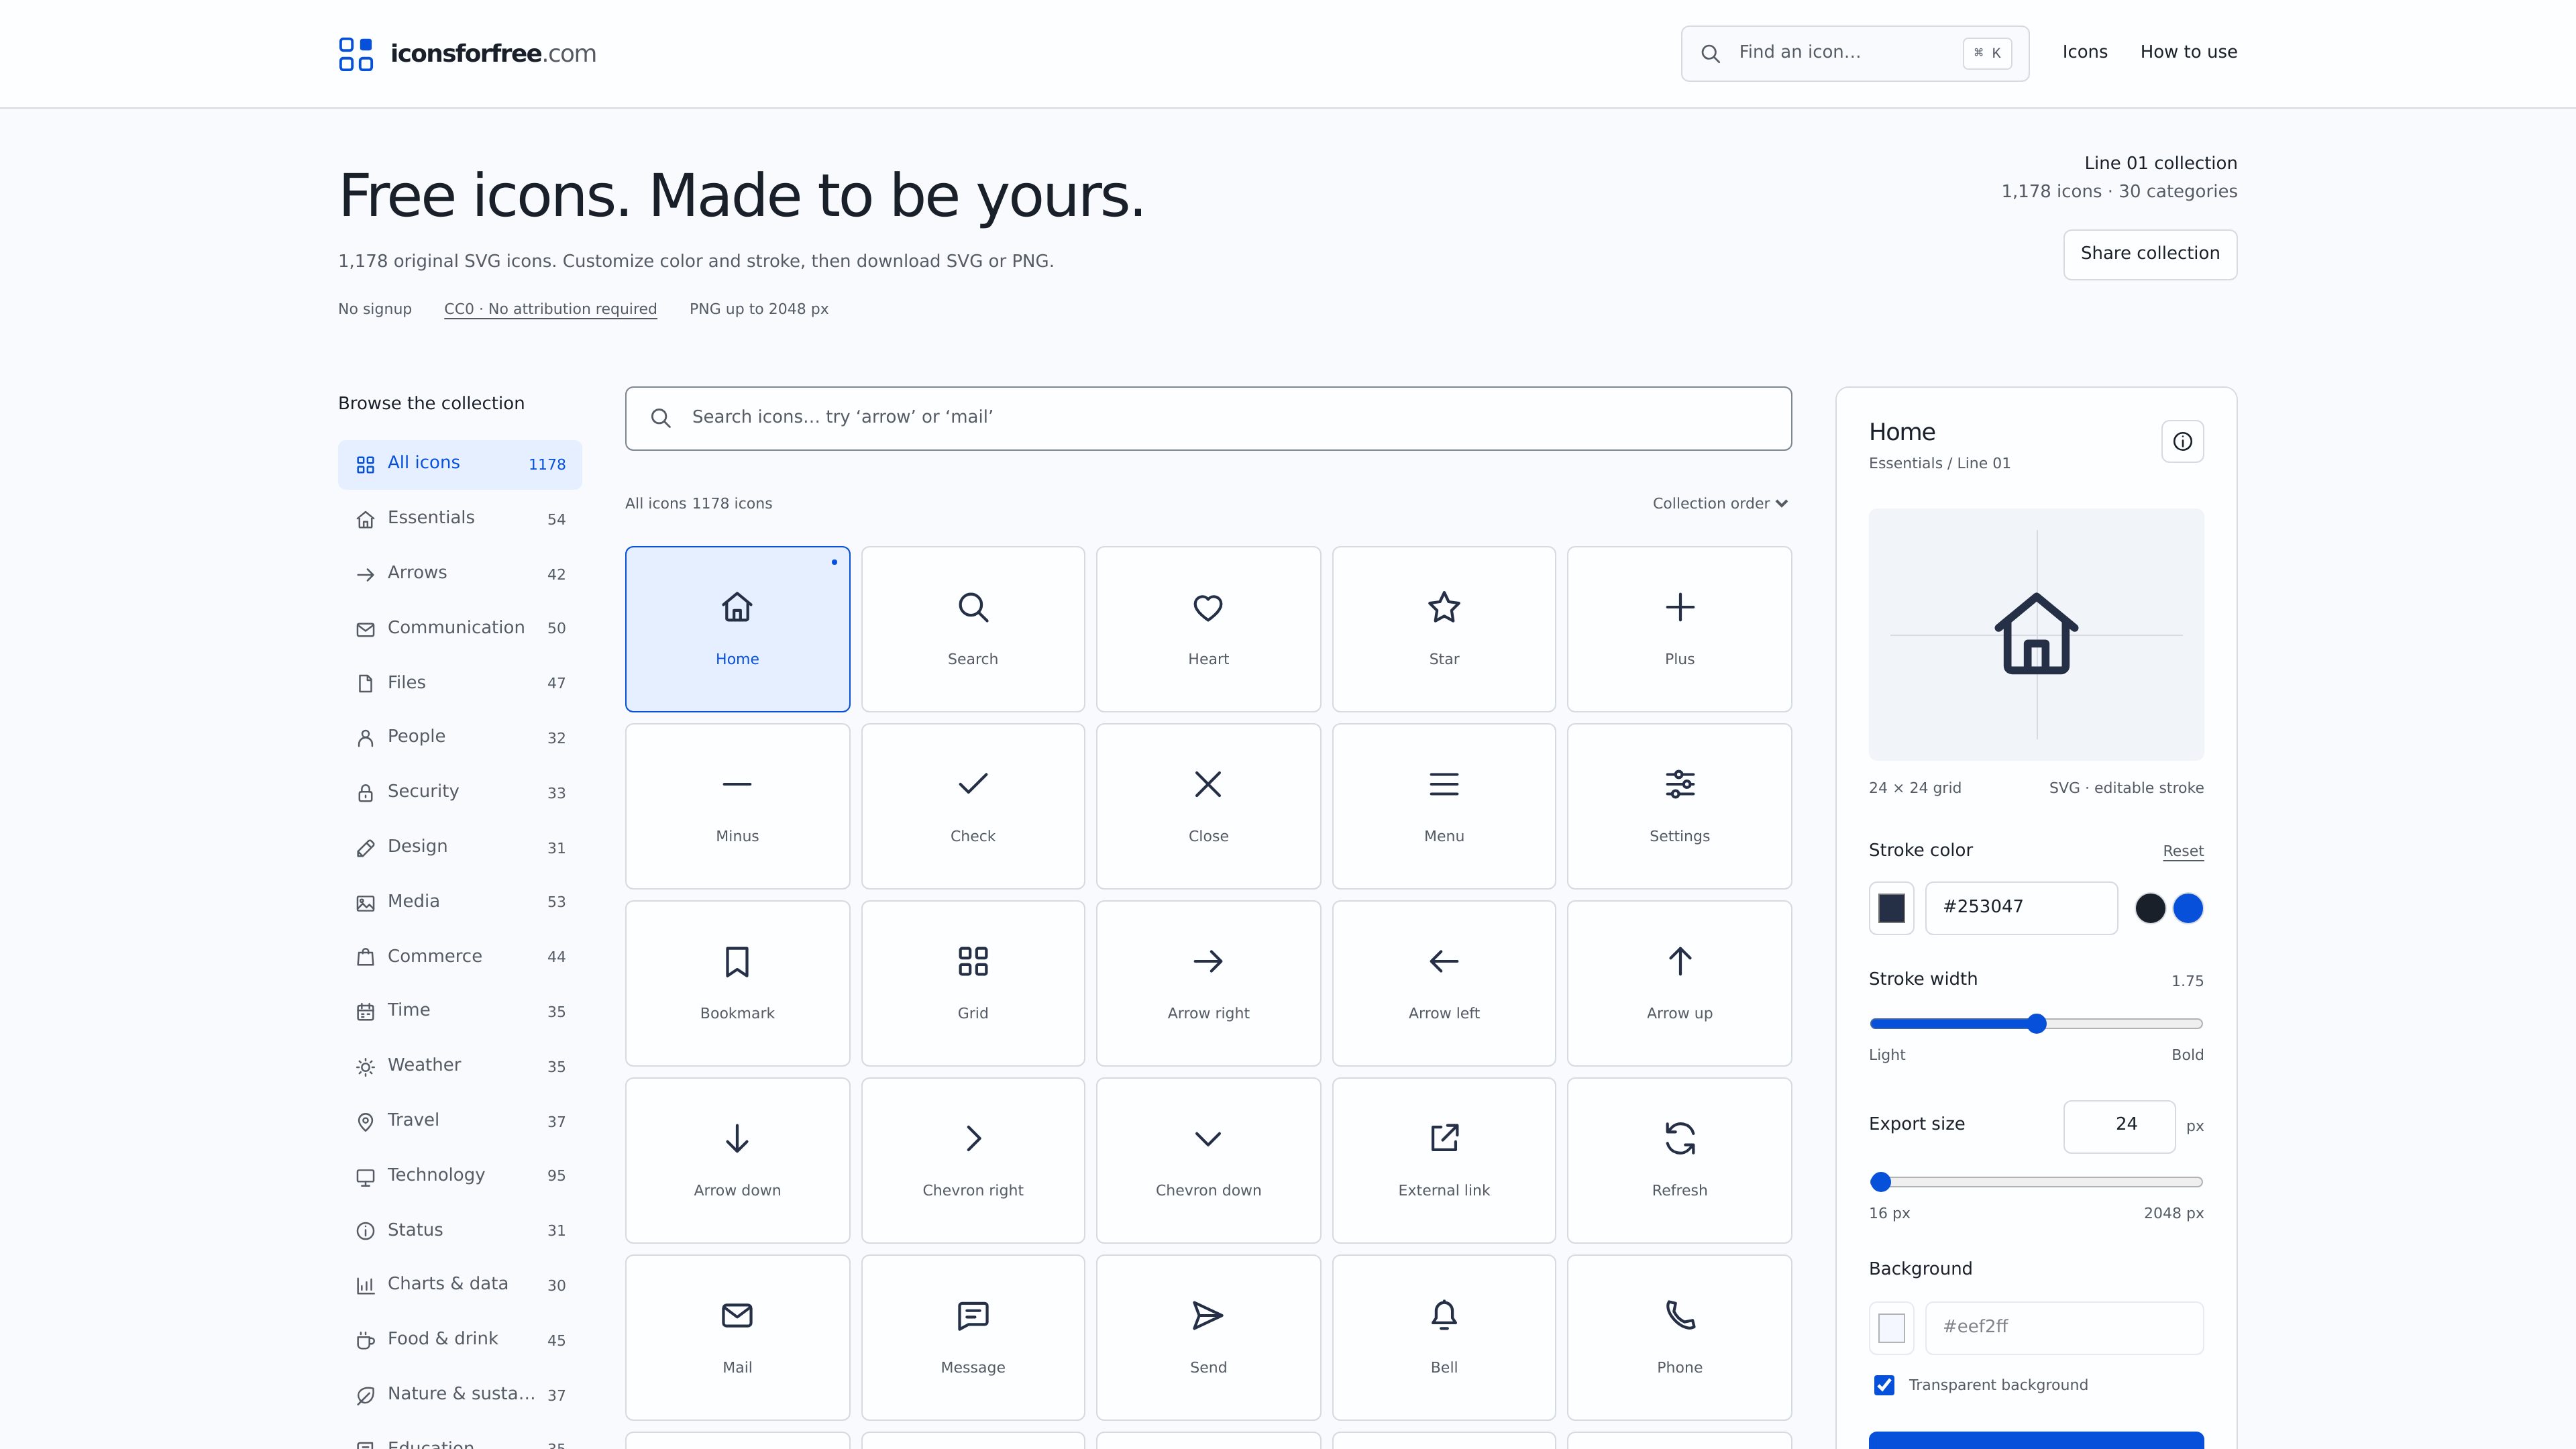Screen dimensions: 2576x1449
Task: Click the iconsforfree.com logo
Action: 467,53
